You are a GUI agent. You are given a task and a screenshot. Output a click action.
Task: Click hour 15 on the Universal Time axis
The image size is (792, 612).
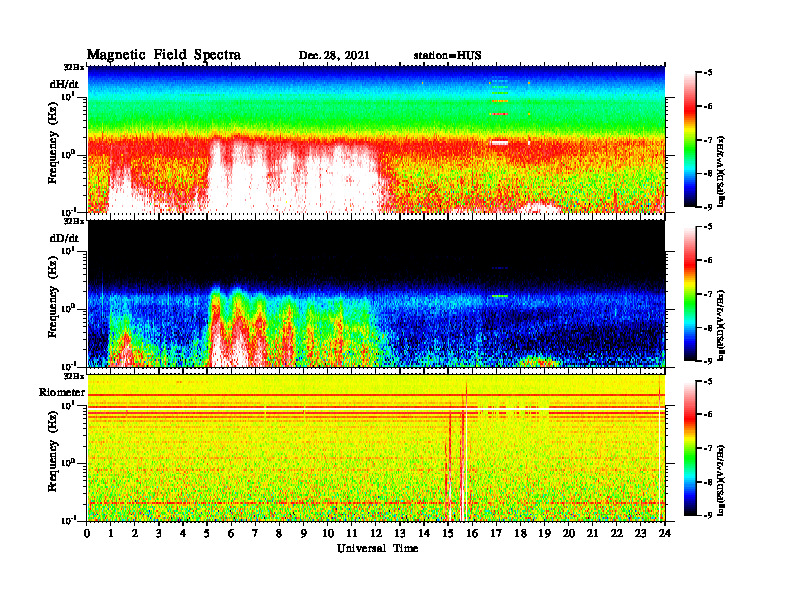(448, 533)
